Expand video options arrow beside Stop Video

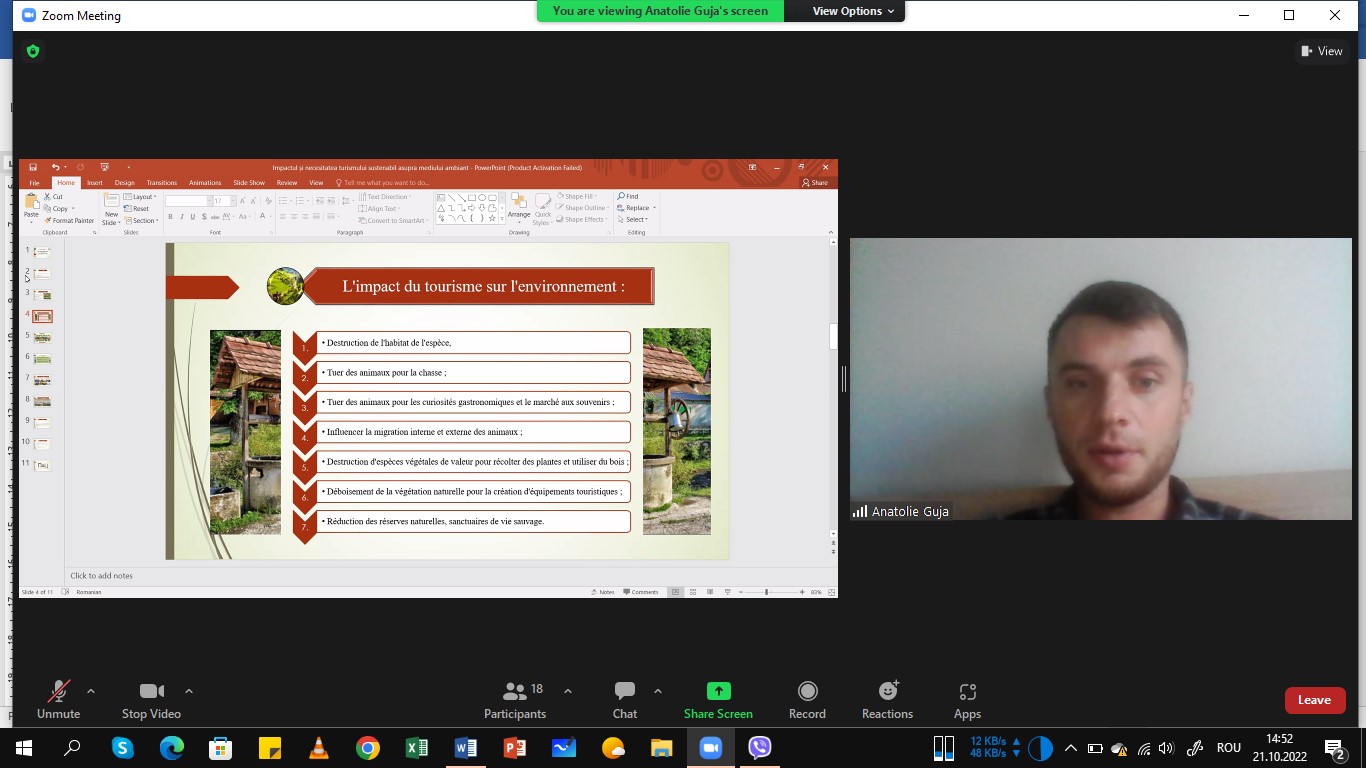pyautogui.click(x=189, y=691)
